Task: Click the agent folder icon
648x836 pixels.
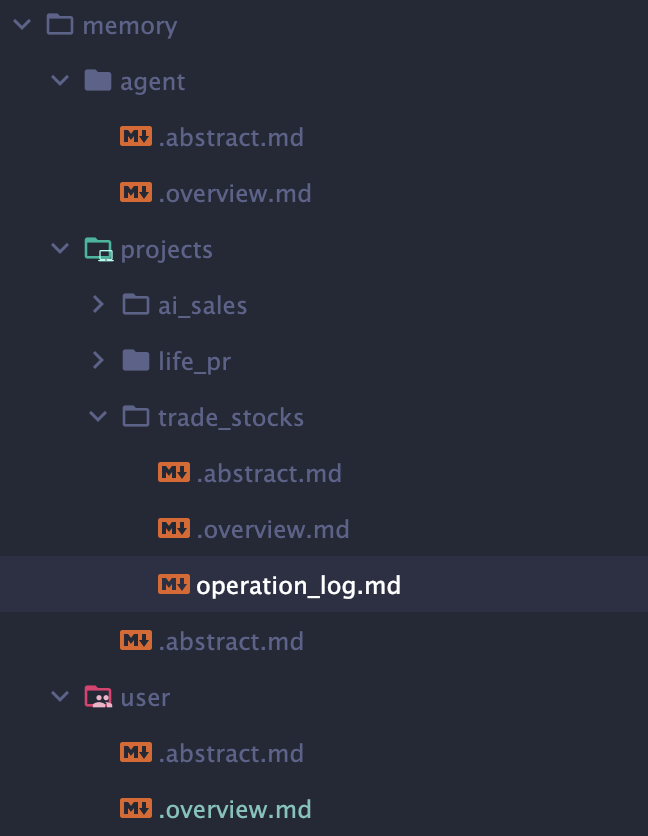Action: click(98, 81)
